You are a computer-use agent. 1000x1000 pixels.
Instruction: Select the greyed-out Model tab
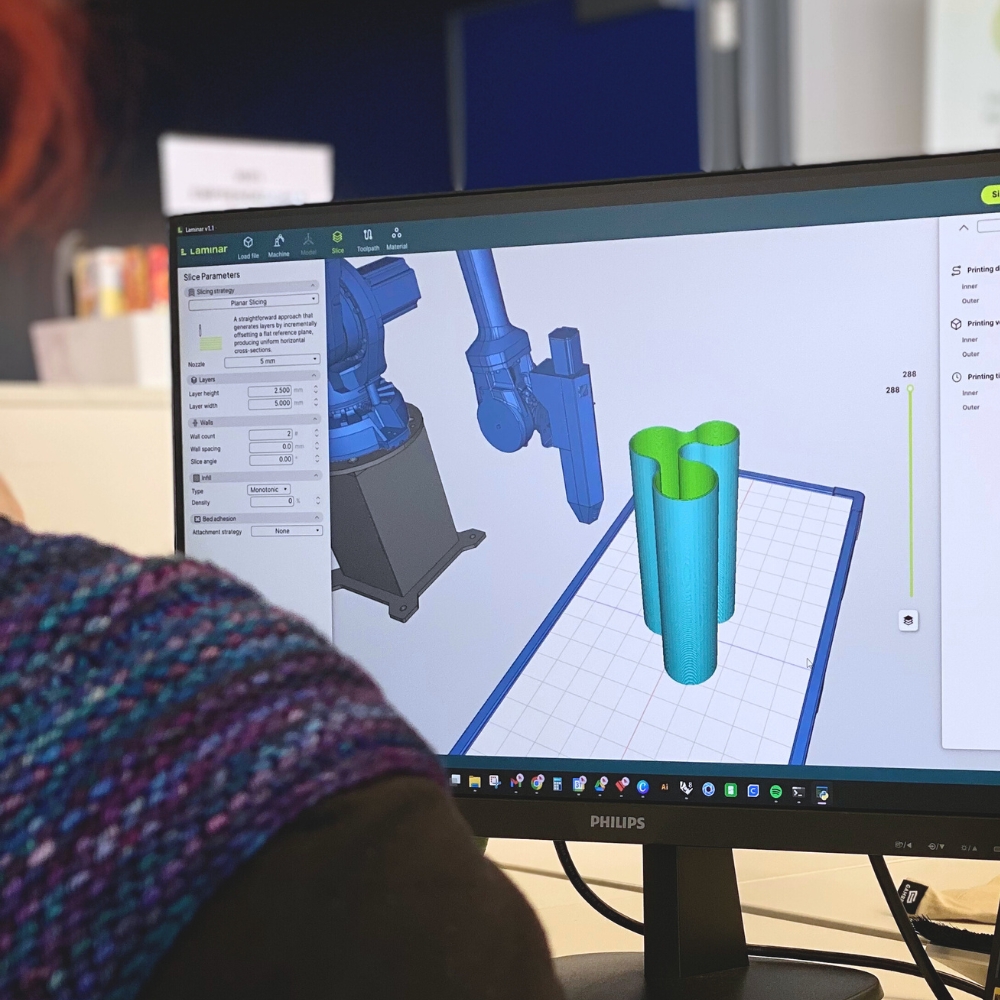pos(308,244)
